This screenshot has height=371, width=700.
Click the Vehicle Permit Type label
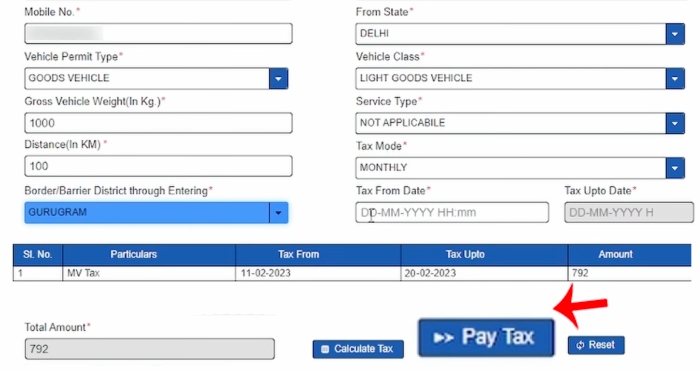(x=73, y=57)
